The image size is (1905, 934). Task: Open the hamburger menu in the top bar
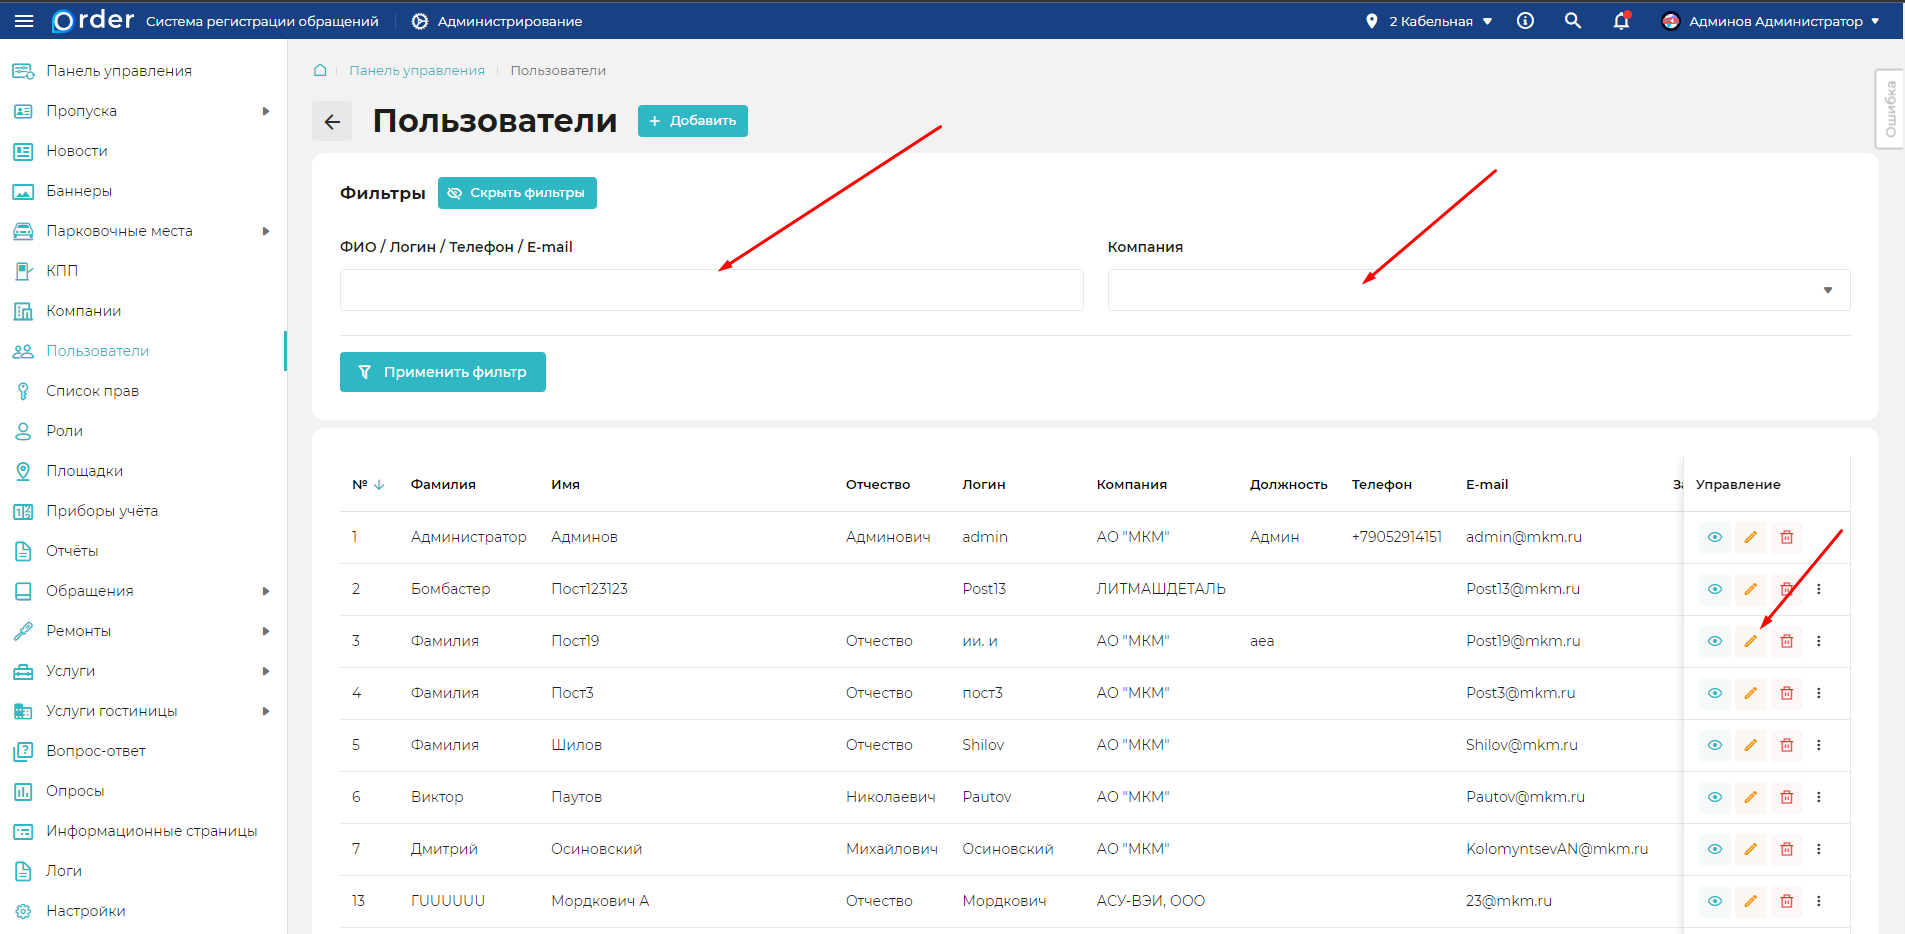(x=24, y=21)
